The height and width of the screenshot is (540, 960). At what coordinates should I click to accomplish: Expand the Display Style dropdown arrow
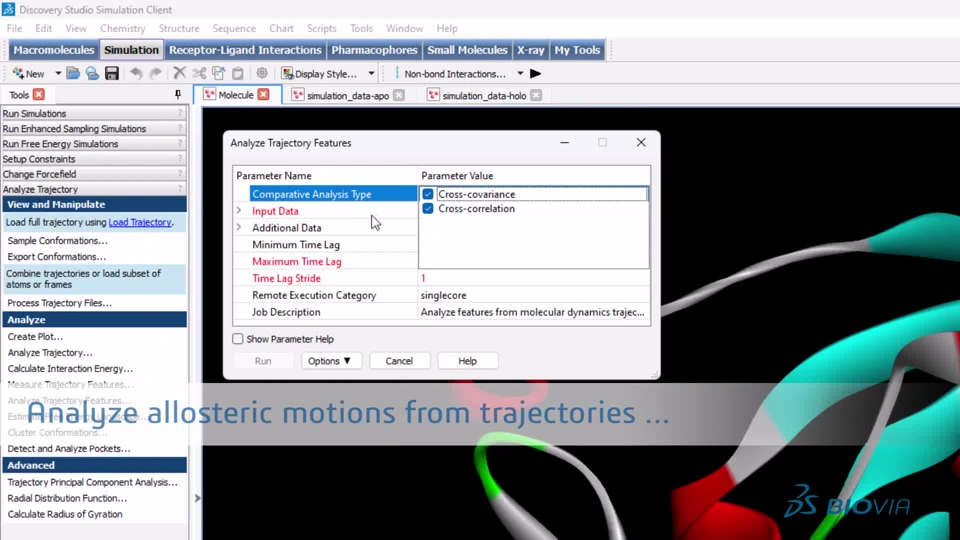click(371, 73)
